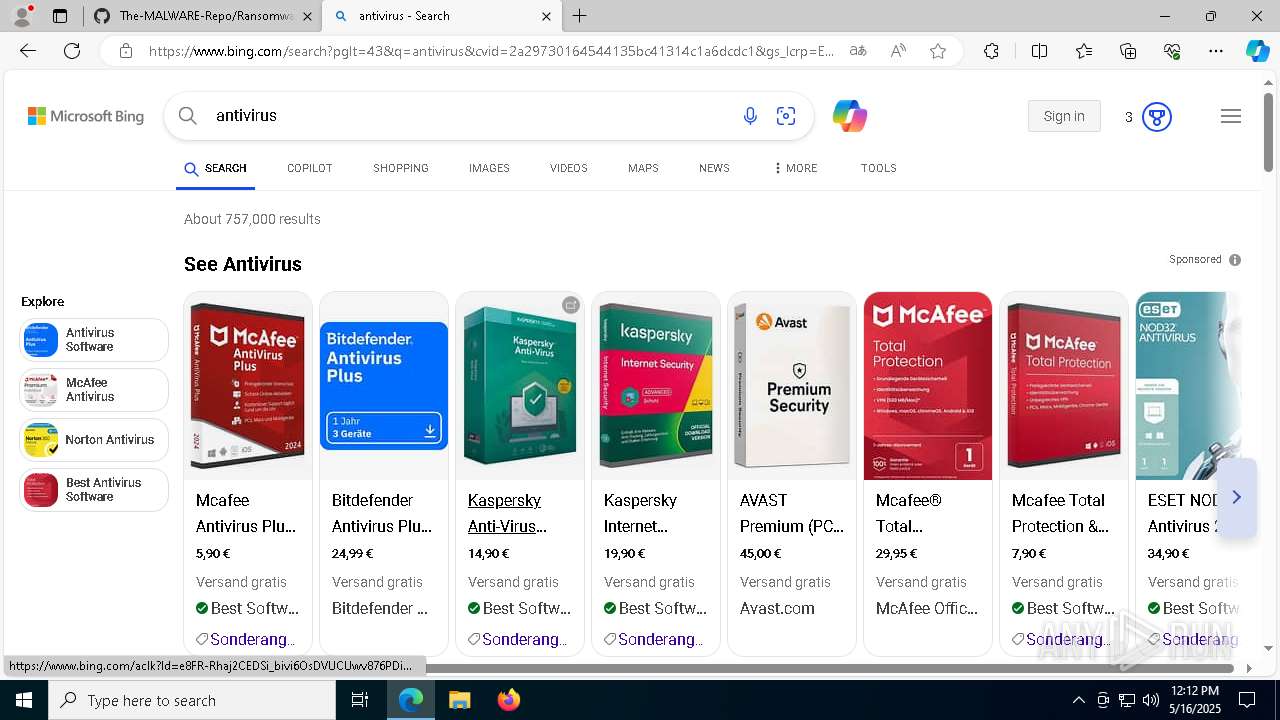Activate the Read aloud icon

coord(898,51)
